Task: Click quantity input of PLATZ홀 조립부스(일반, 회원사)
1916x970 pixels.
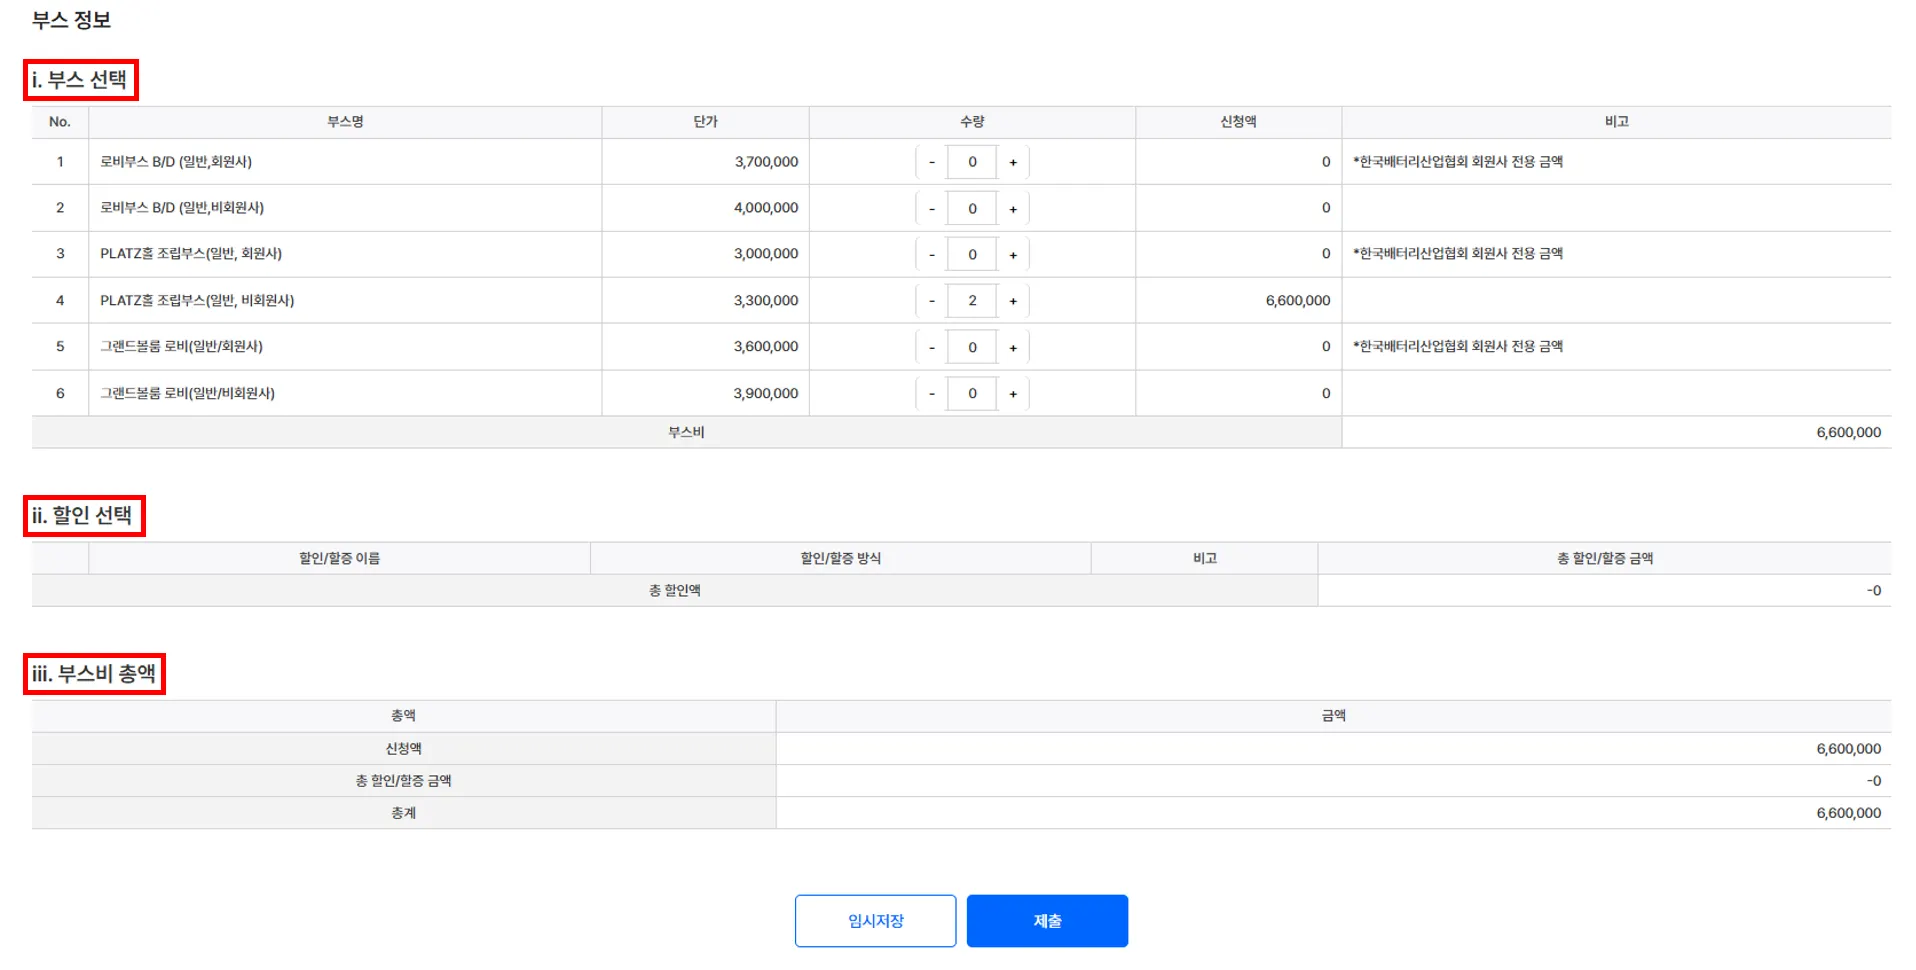Action: click(972, 254)
